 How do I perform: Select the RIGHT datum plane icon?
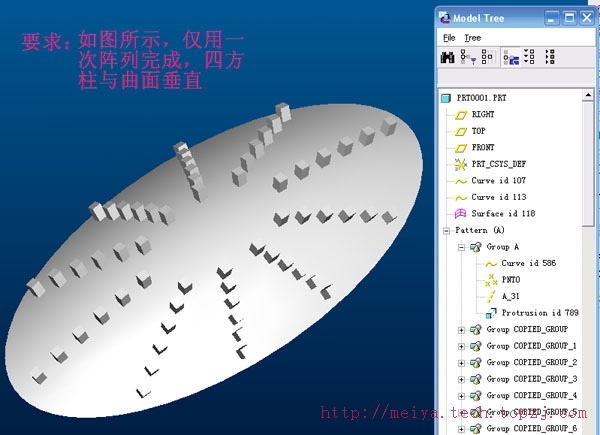(x=461, y=115)
